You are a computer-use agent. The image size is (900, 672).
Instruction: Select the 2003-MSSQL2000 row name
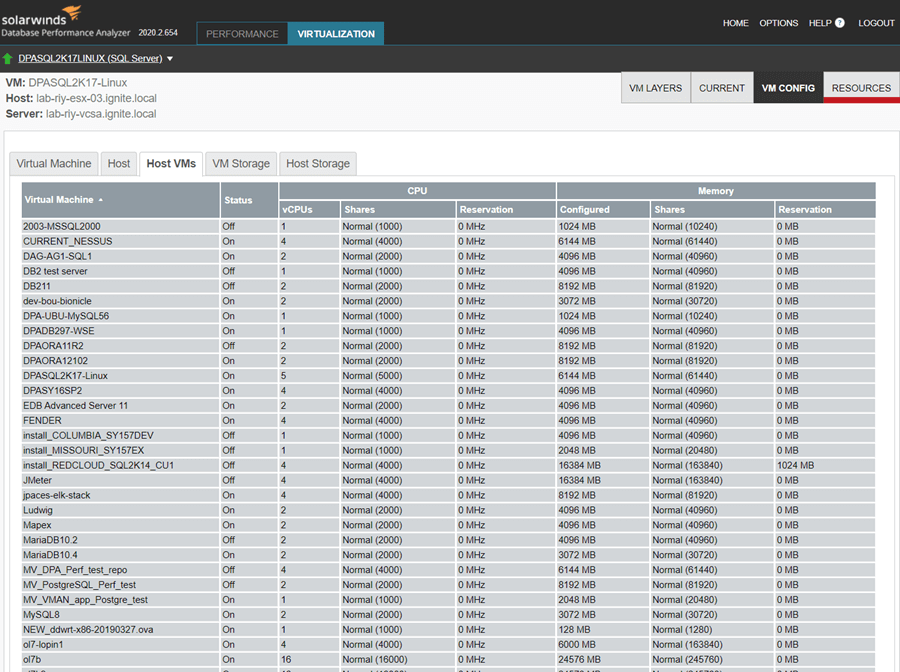click(x=61, y=227)
